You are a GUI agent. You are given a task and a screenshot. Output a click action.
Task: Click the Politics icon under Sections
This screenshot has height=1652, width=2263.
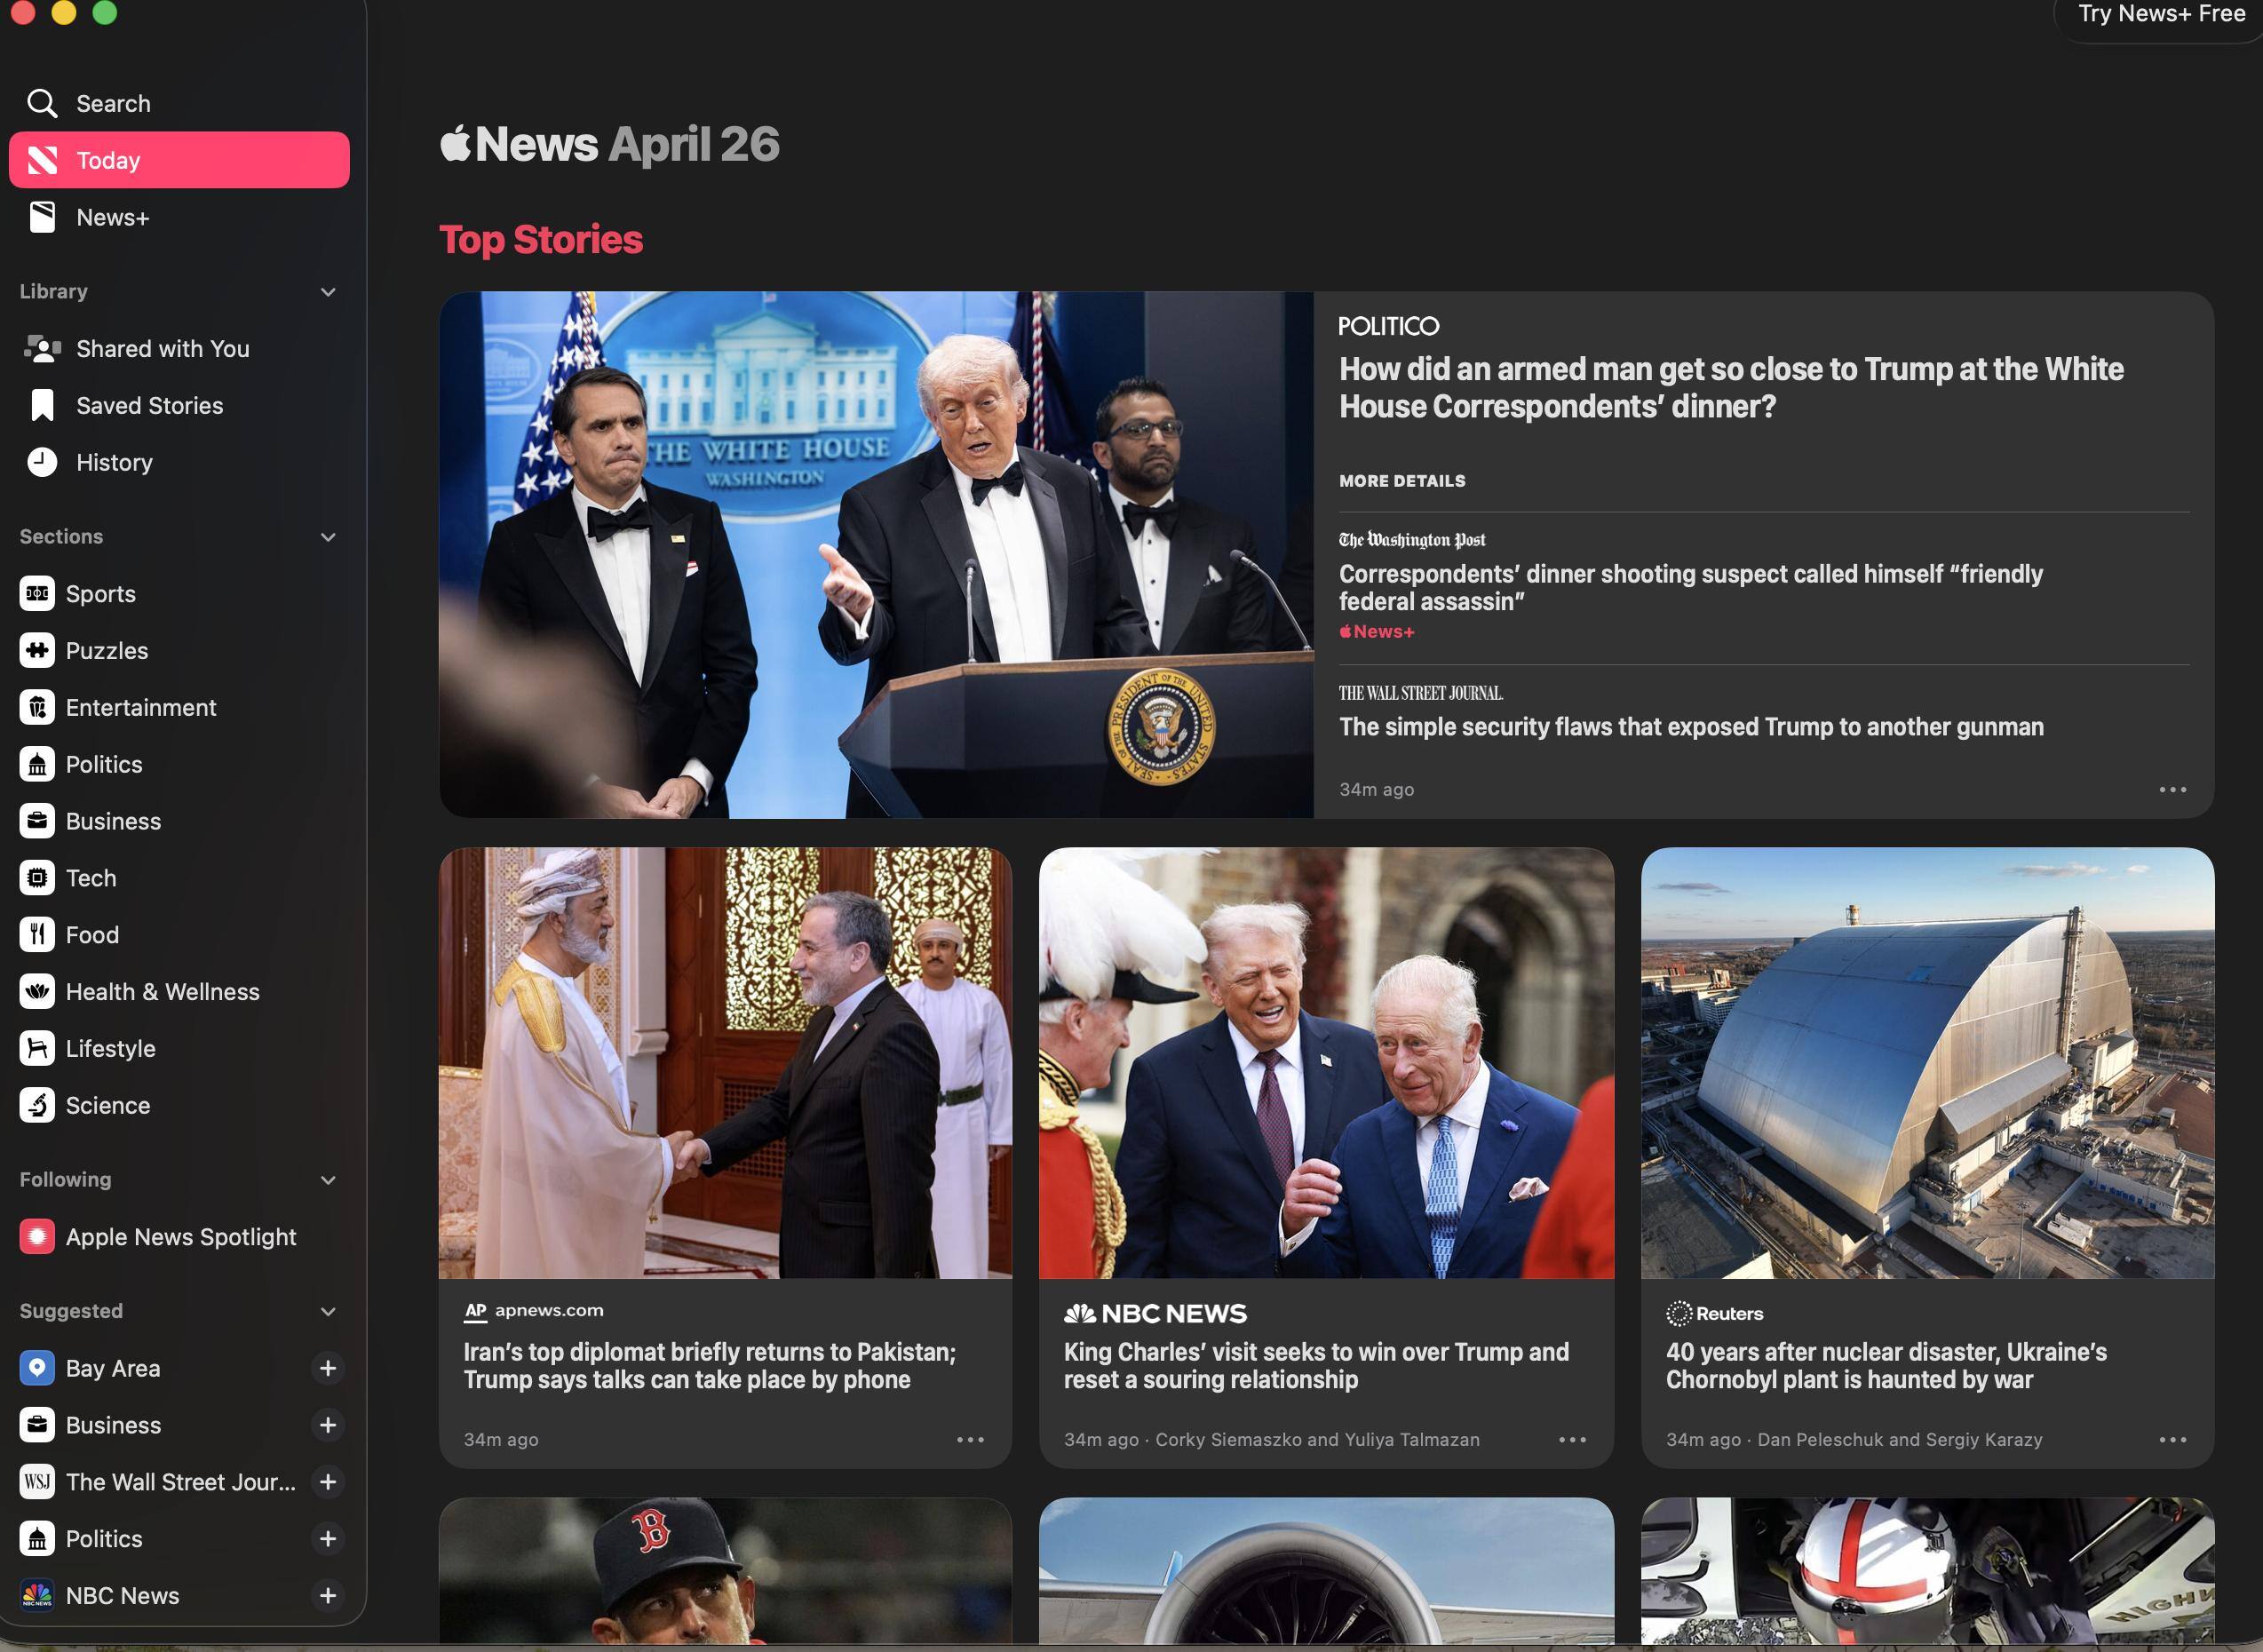point(37,765)
